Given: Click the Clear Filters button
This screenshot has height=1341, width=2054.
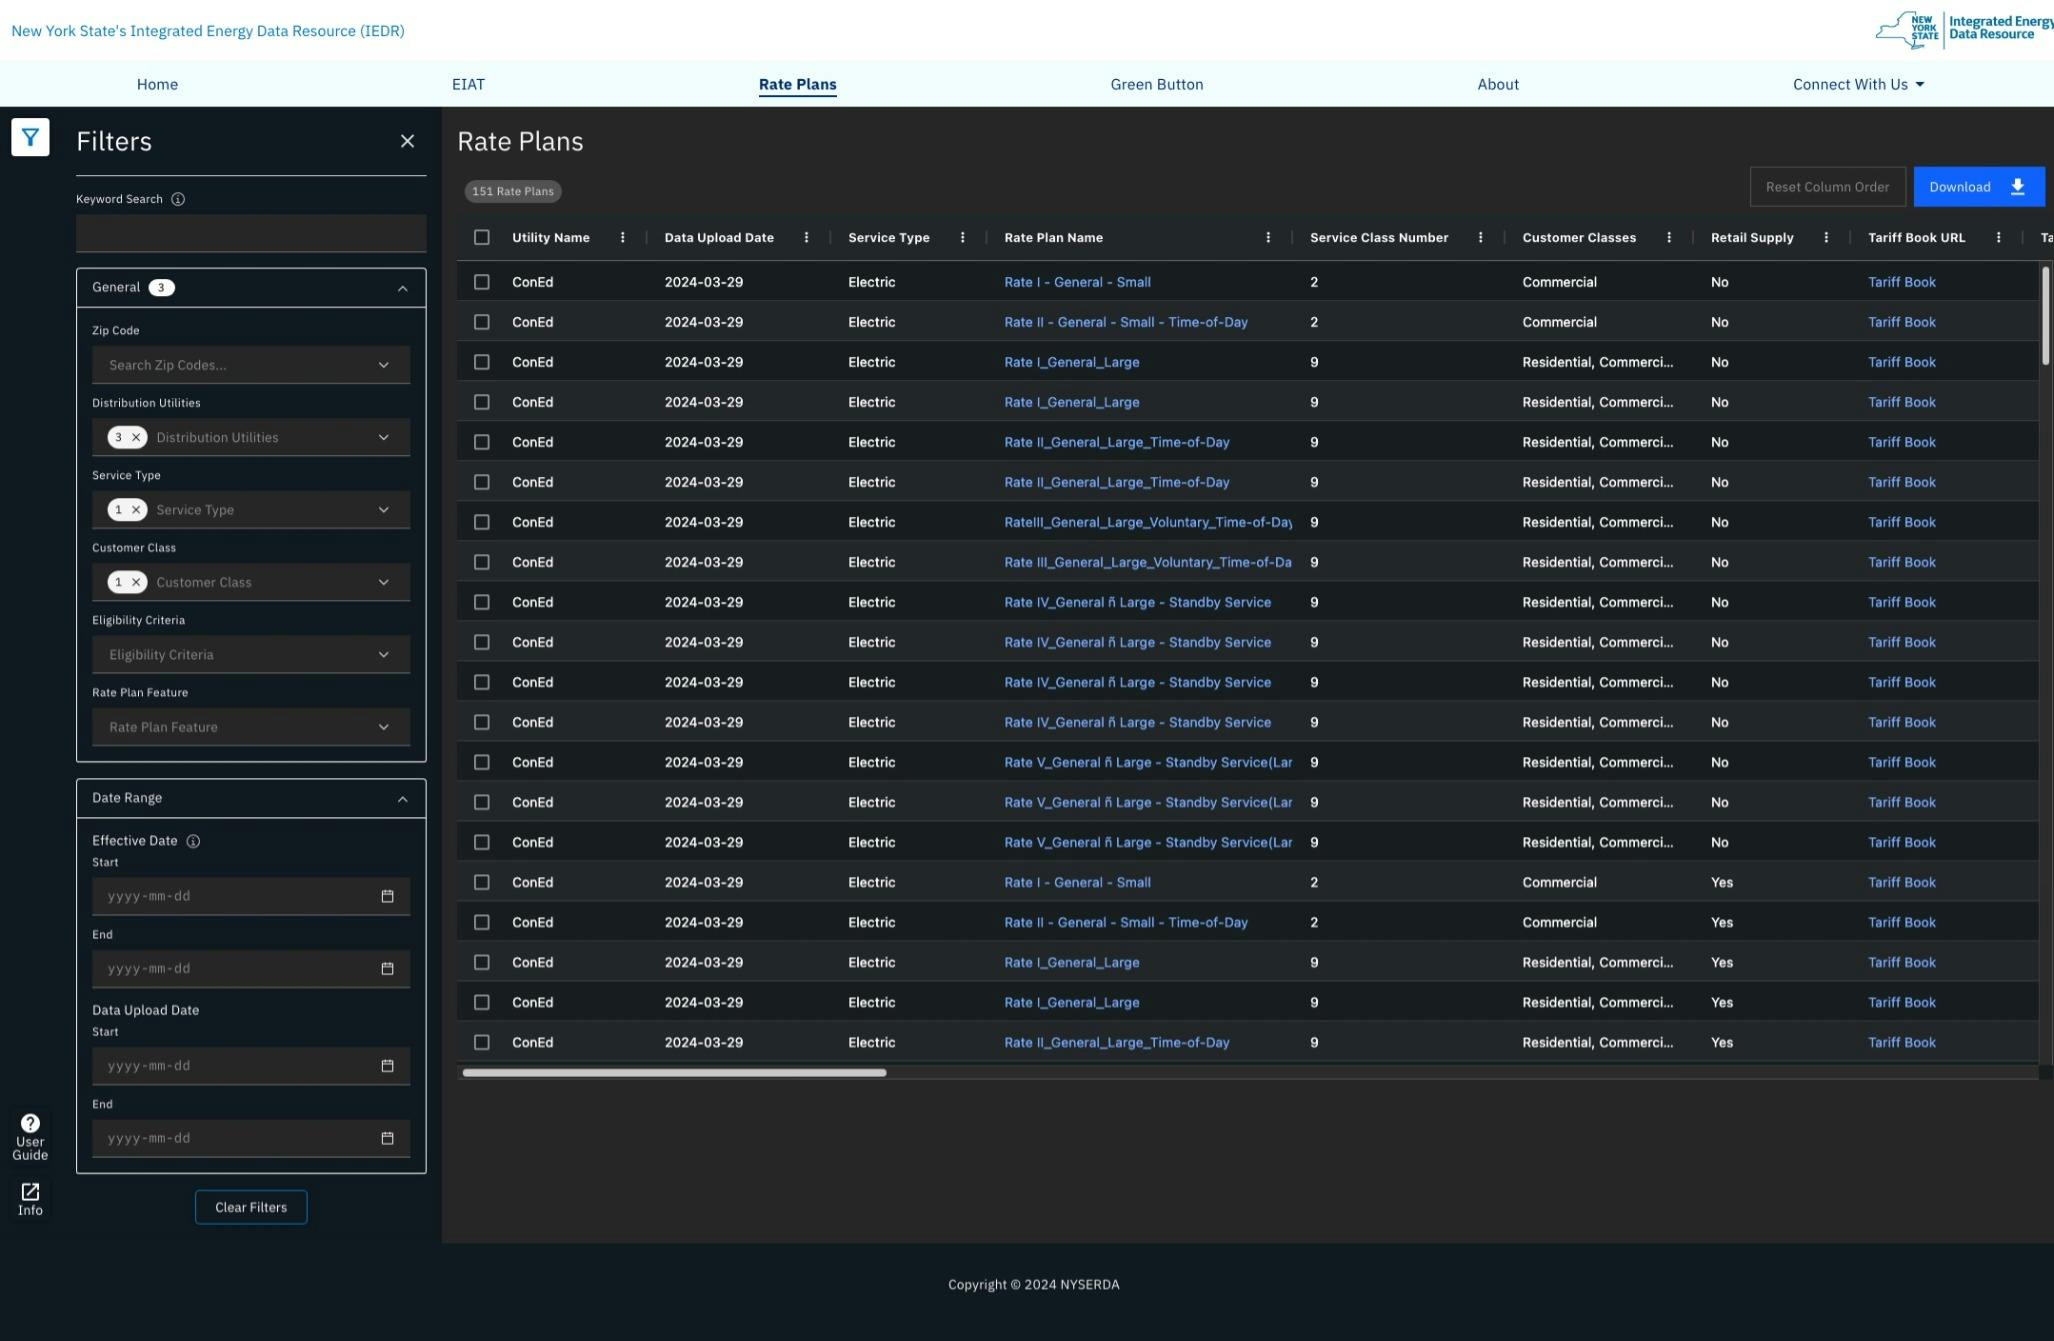Looking at the screenshot, I should tap(251, 1207).
